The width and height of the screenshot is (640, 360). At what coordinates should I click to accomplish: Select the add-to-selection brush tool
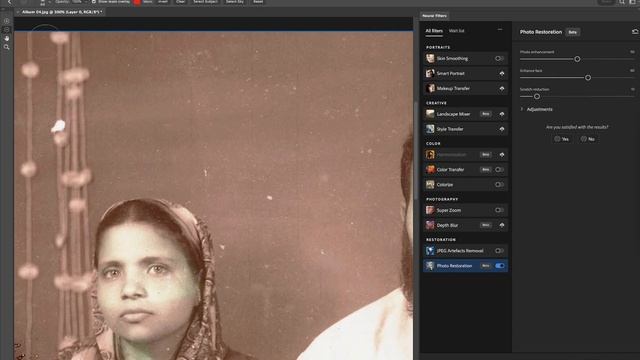click(7, 21)
